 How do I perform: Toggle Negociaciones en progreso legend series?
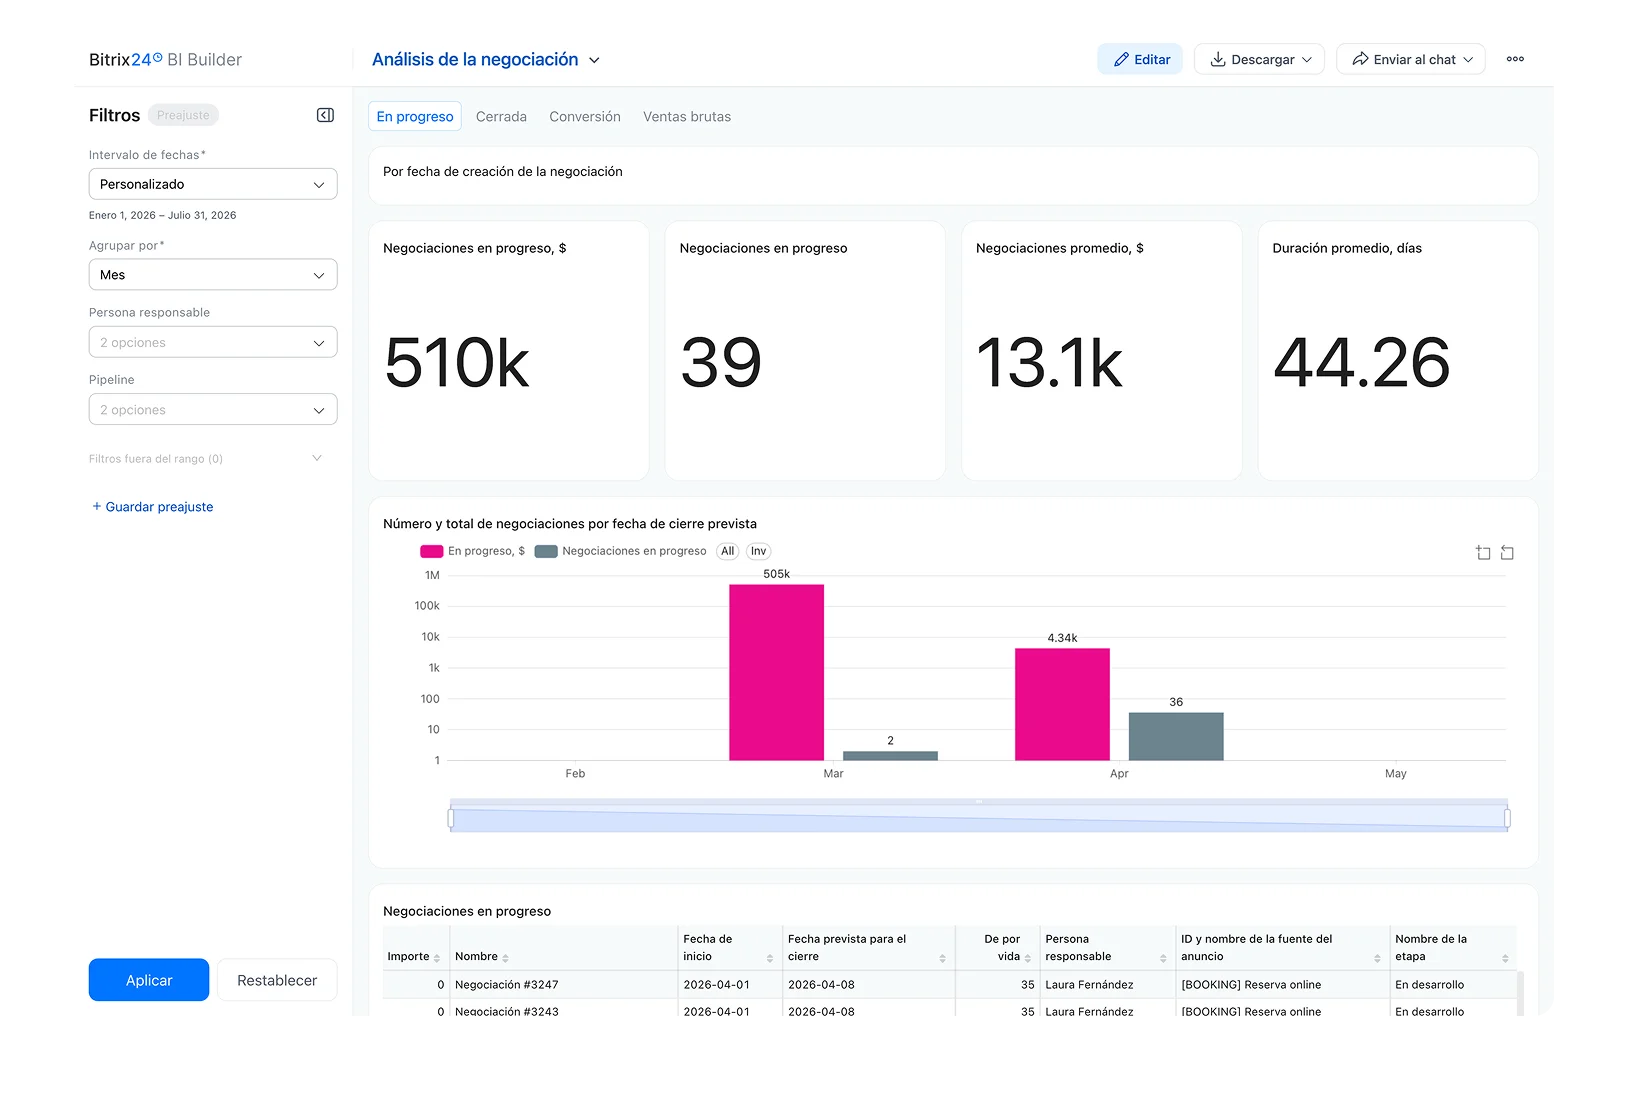[x=620, y=551]
